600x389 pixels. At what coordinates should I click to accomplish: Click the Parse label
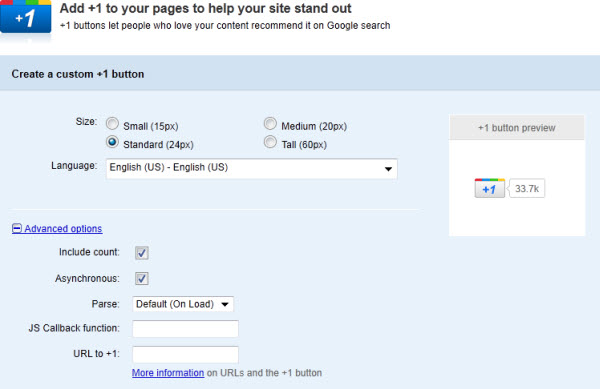106,304
